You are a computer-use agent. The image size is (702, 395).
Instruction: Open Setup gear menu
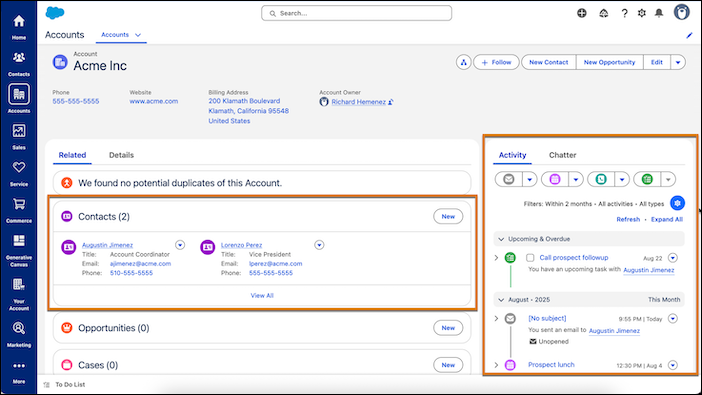[642, 13]
